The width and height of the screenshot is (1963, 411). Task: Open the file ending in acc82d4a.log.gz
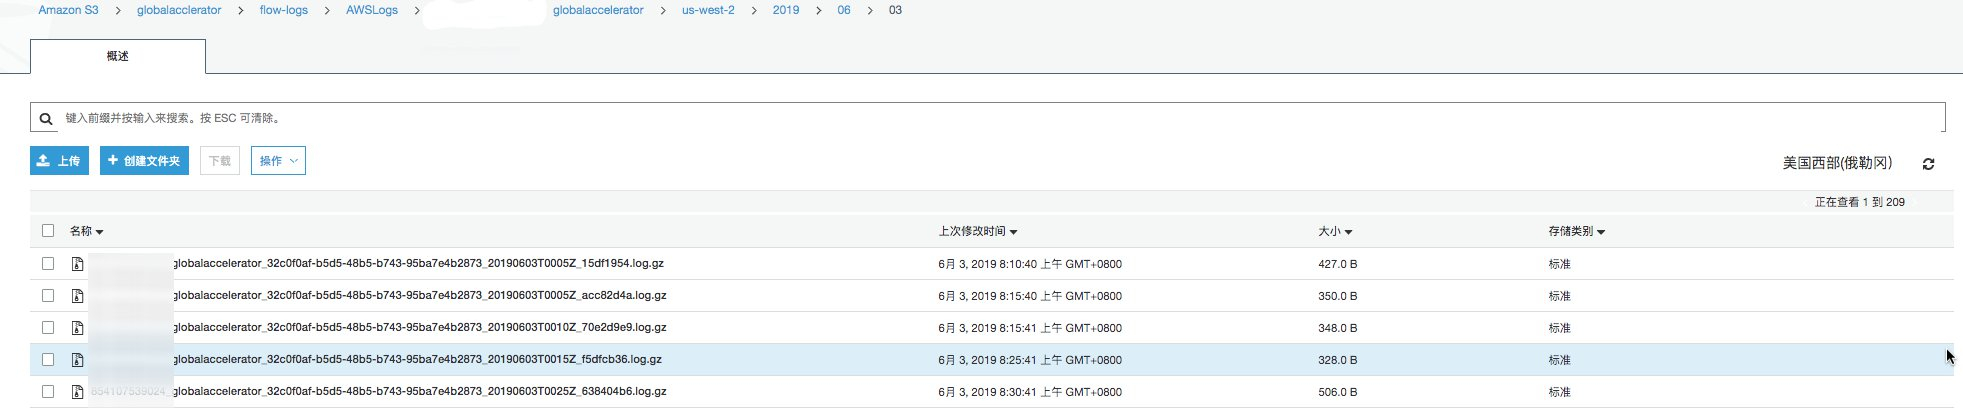click(x=419, y=296)
